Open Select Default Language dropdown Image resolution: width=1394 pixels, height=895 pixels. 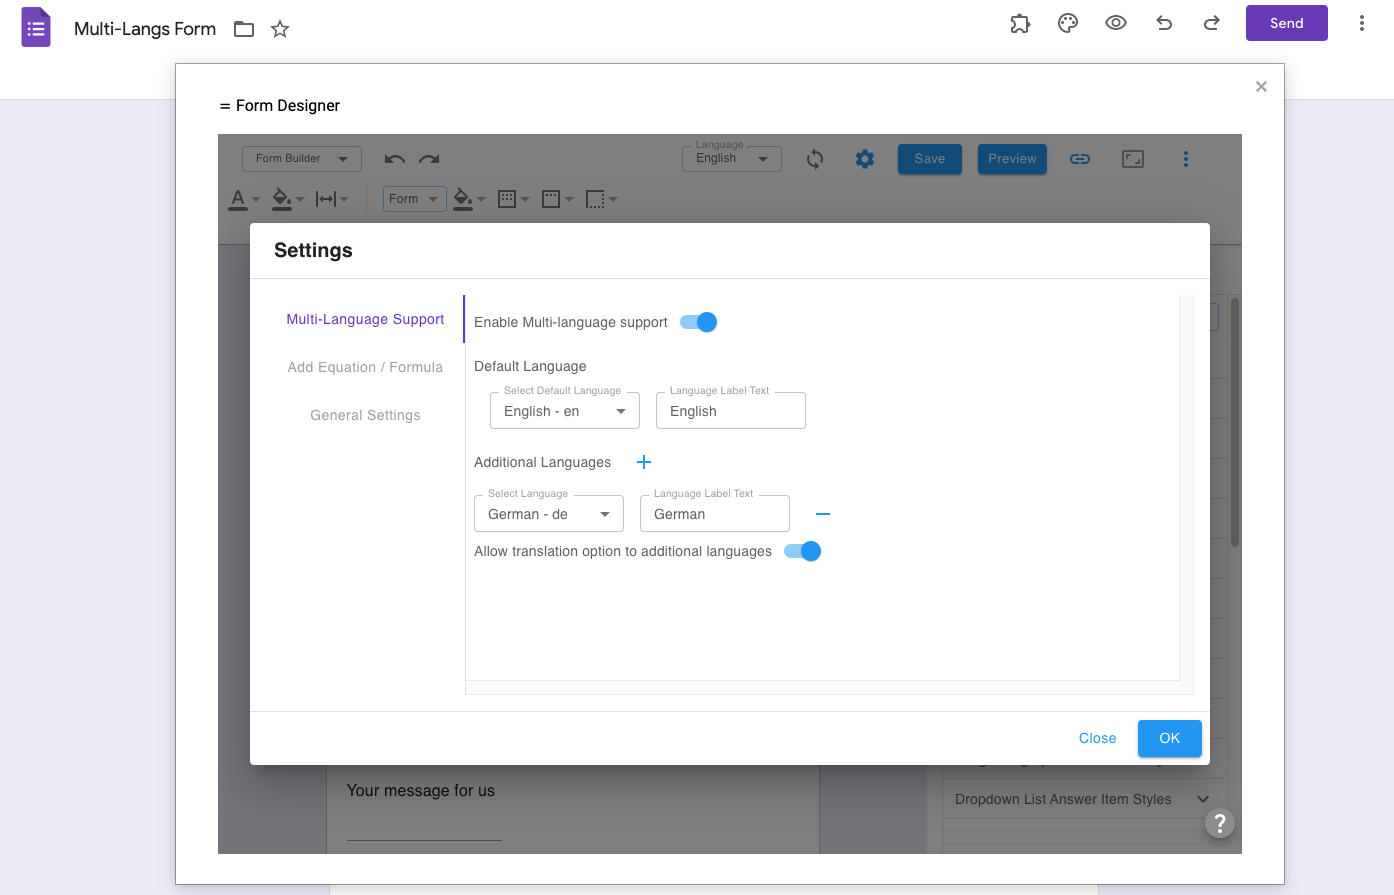565,411
